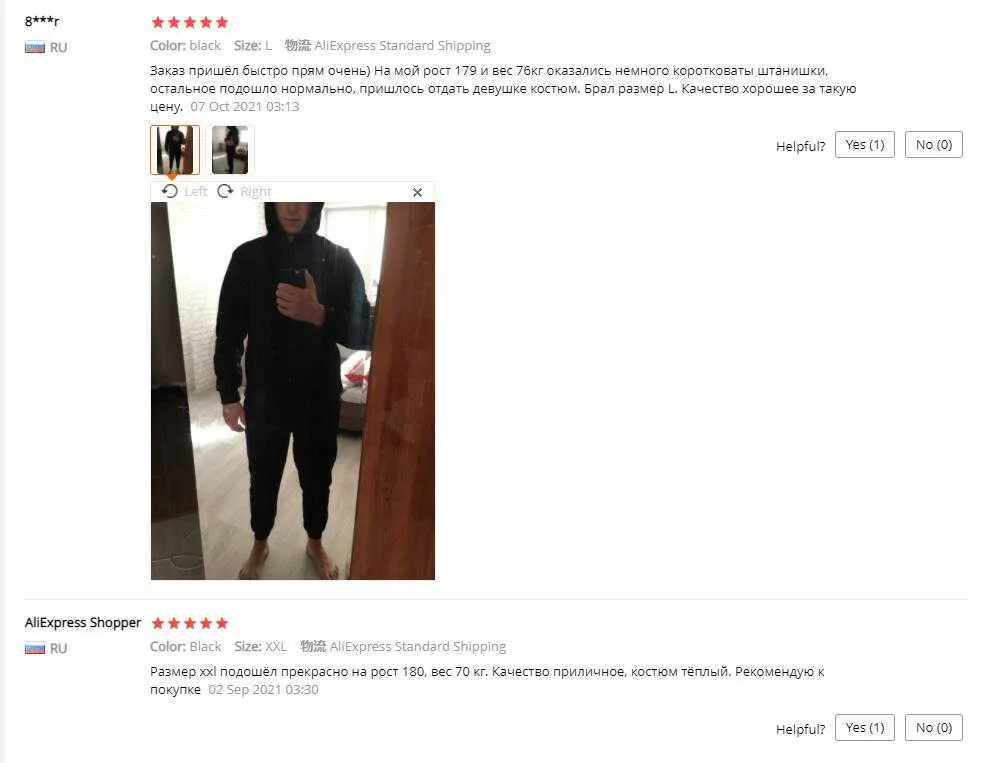The width and height of the screenshot is (985, 763).
Task: Click the Russian flag under AliExpress Shopper
Action: [35, 648]
